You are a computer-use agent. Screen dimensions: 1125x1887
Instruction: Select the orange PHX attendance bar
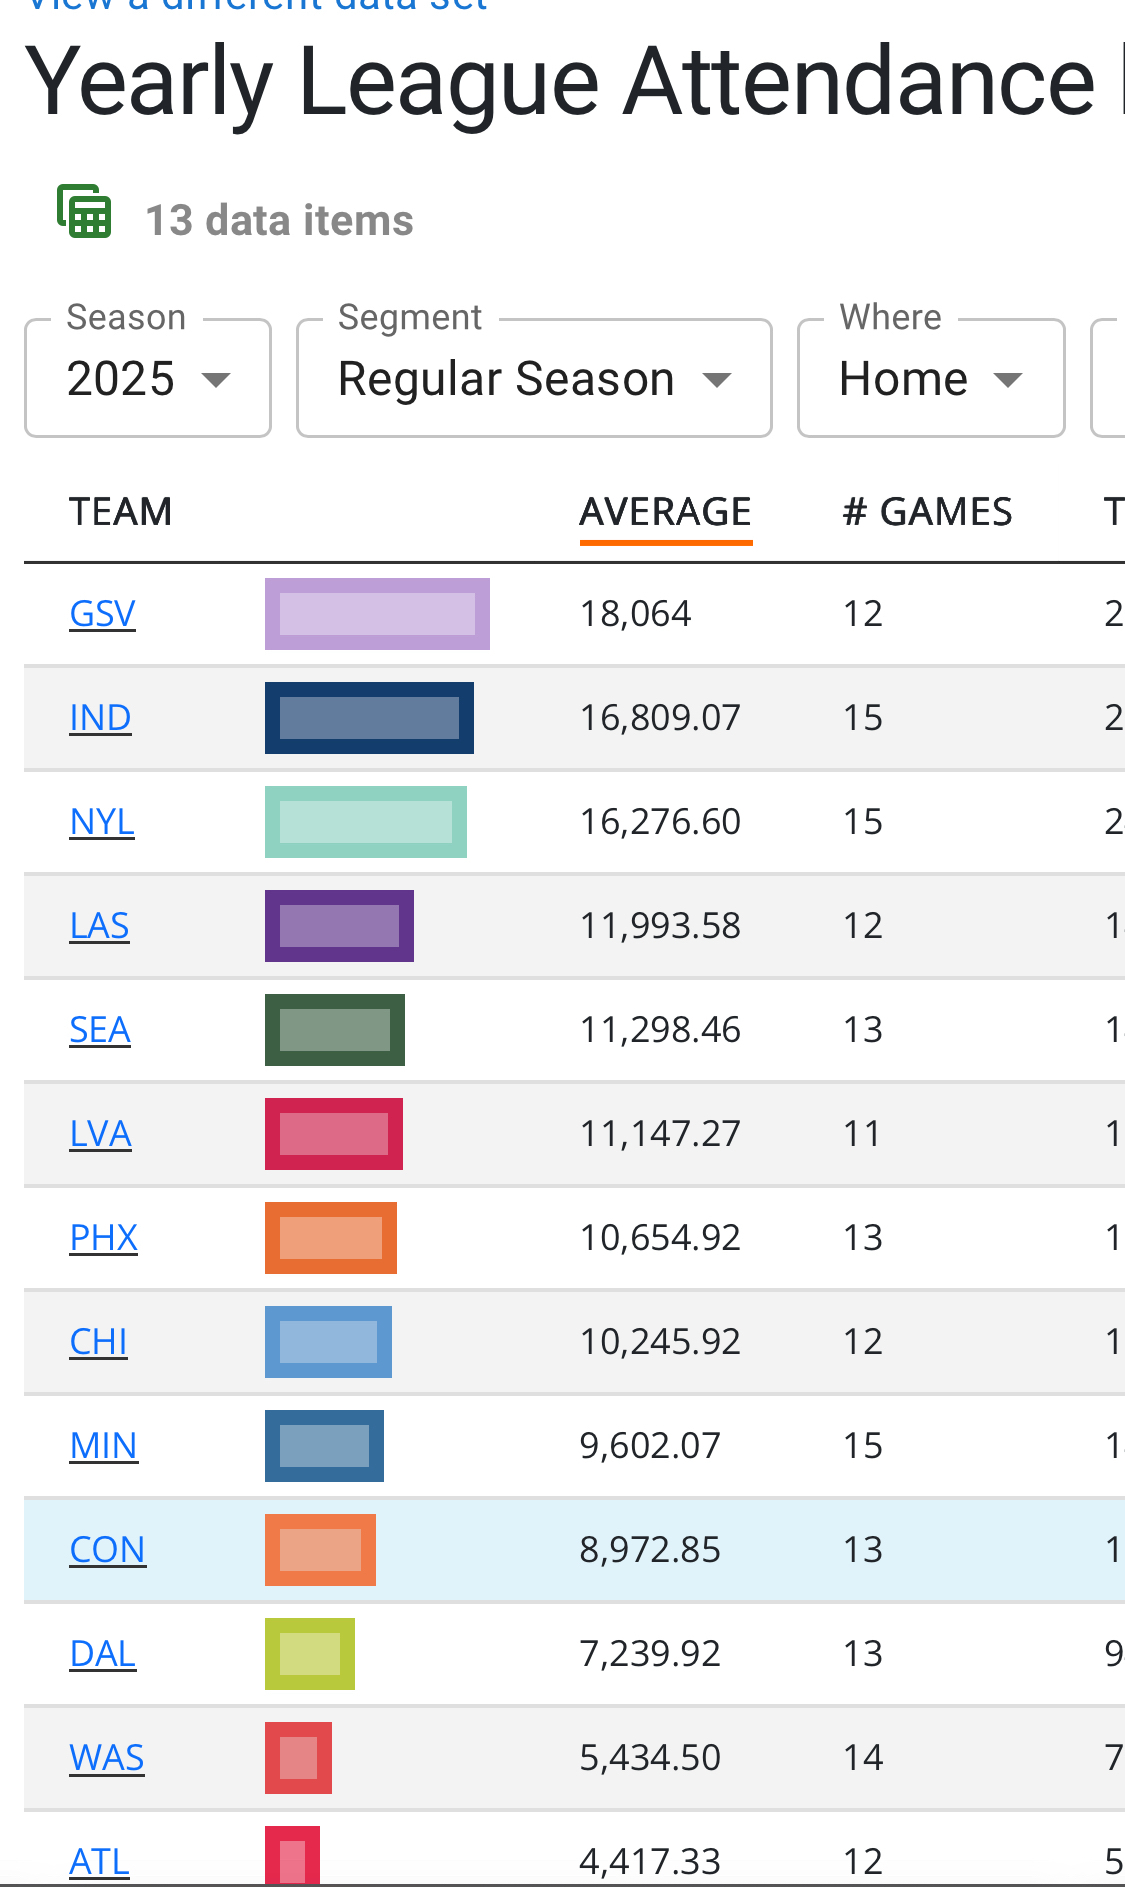330,1238
